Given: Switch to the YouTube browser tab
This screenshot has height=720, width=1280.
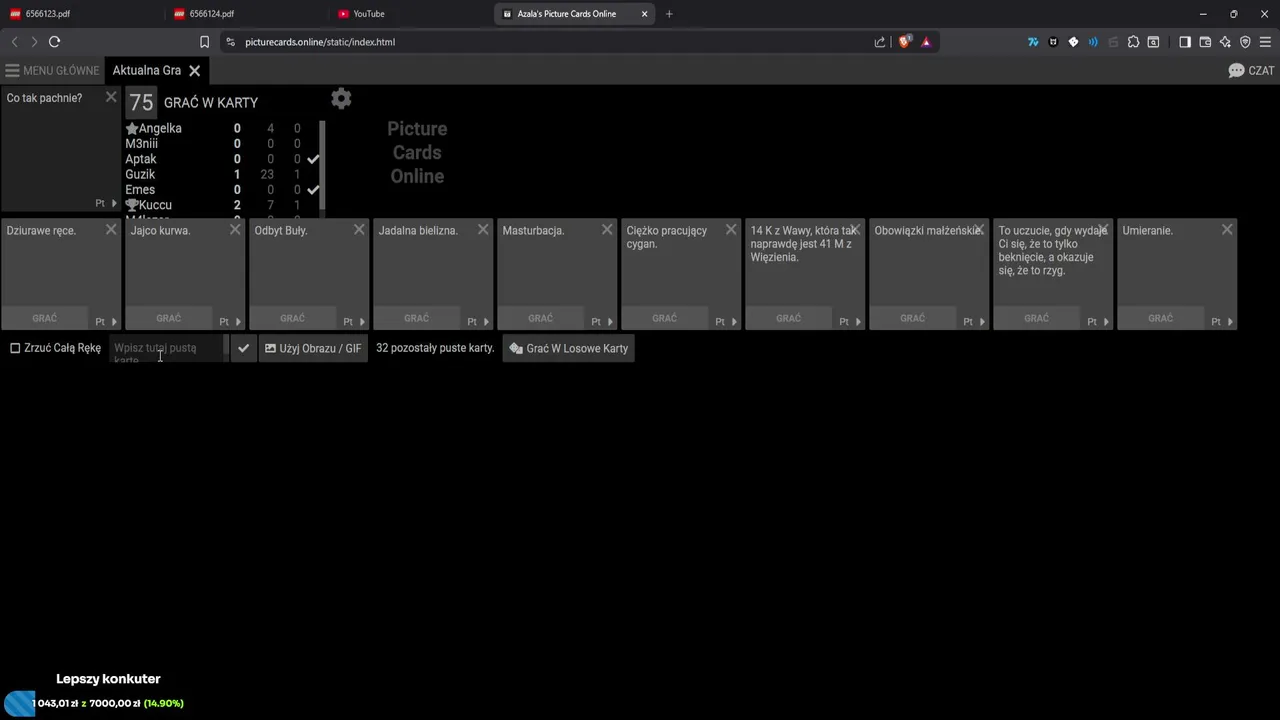Looking at the screenshot, I should point(410,14).
